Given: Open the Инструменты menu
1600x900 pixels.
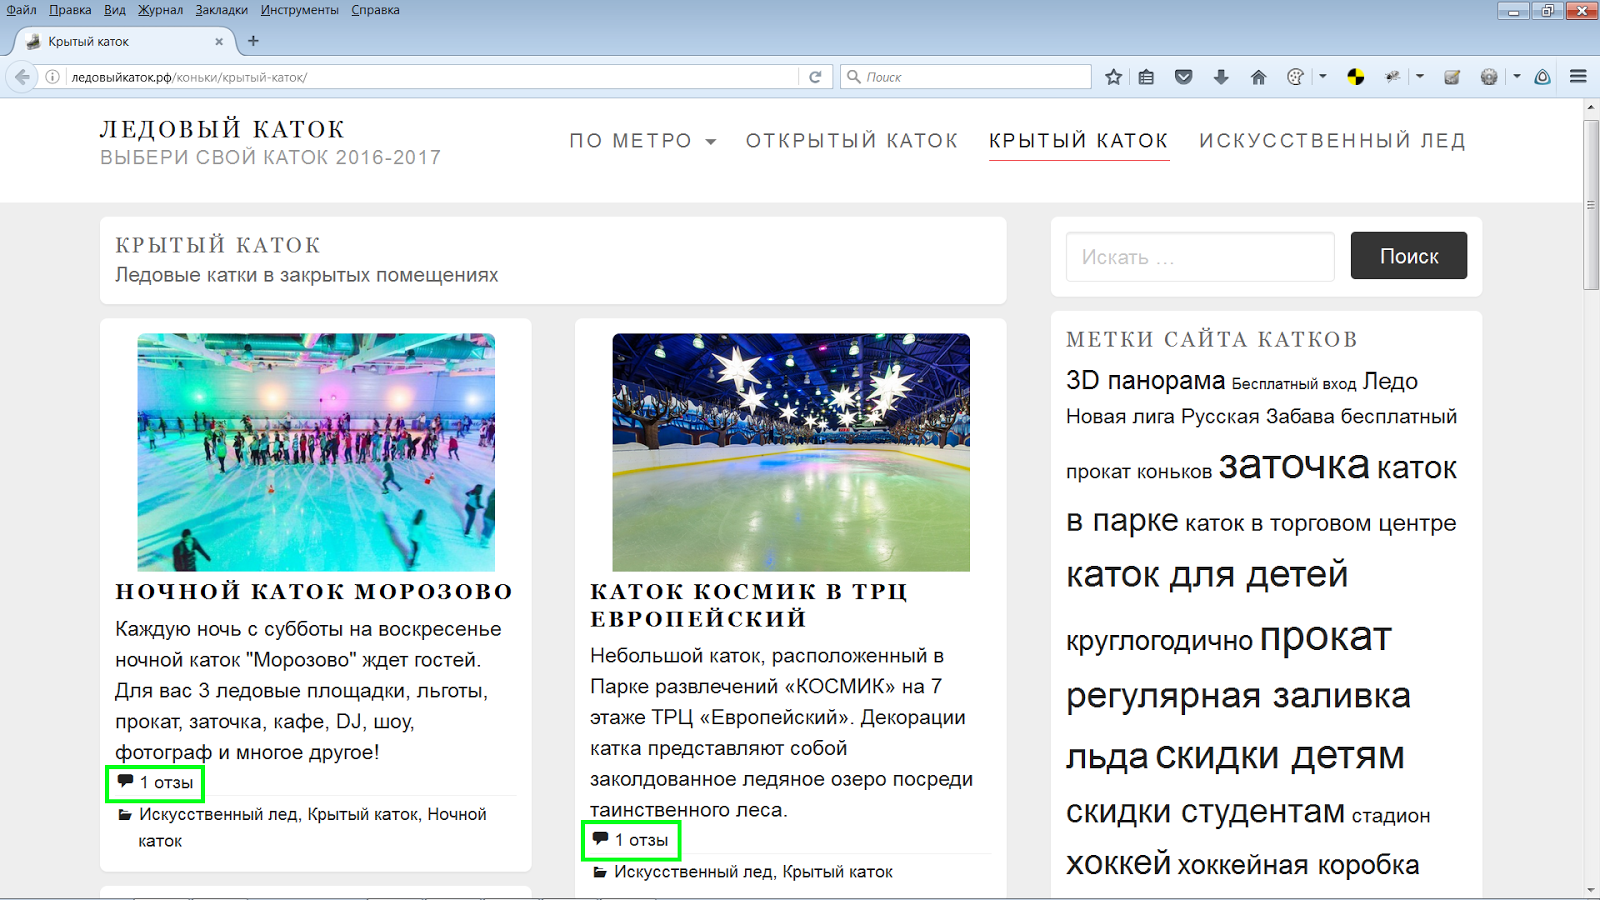Looking at the screenshot, I should coord(300,10).
